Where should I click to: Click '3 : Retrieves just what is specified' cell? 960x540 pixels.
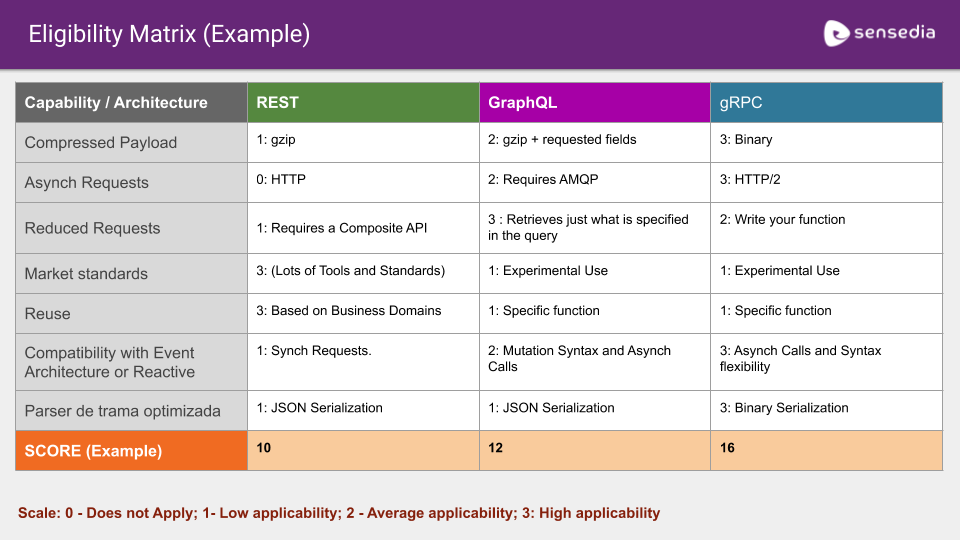[594, 228]
